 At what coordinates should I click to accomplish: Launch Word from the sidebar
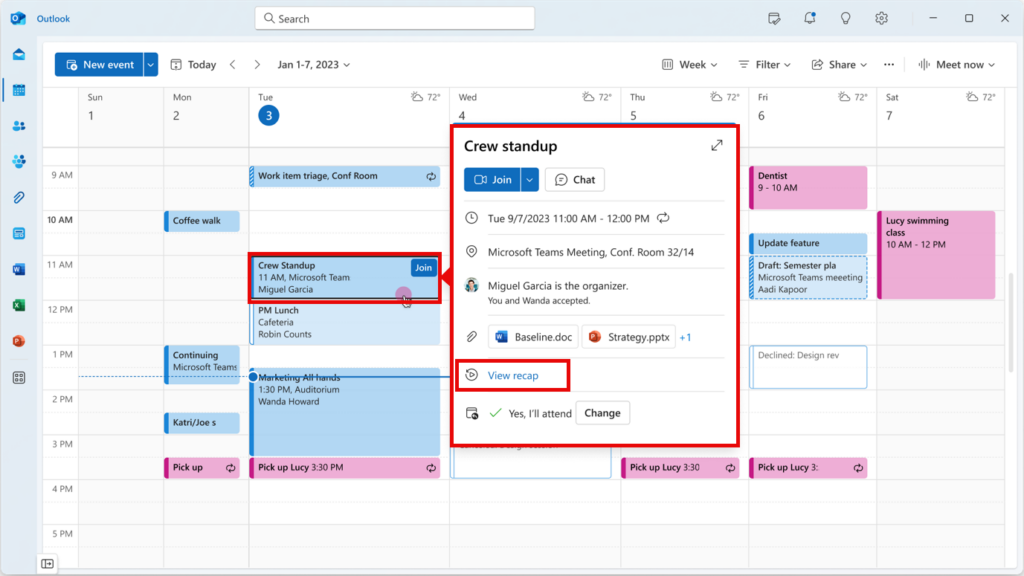click(x=19, y=269)
